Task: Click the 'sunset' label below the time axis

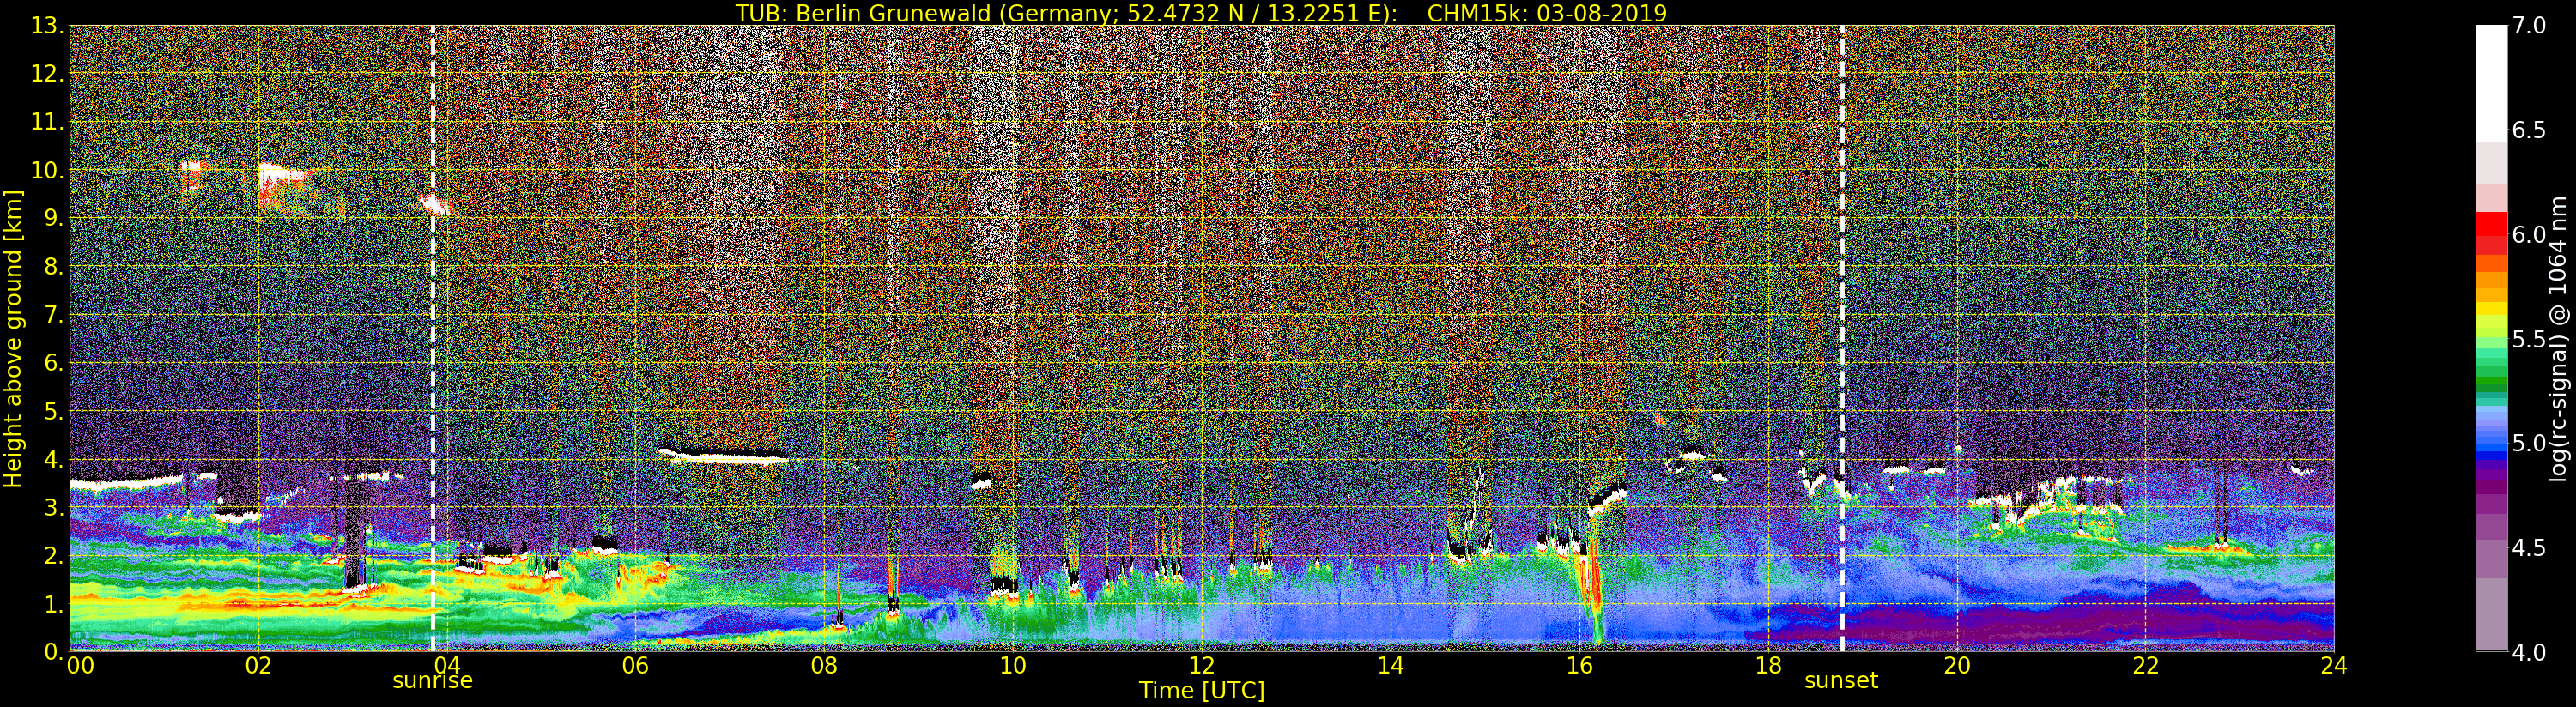Action: coord(1841,681)
